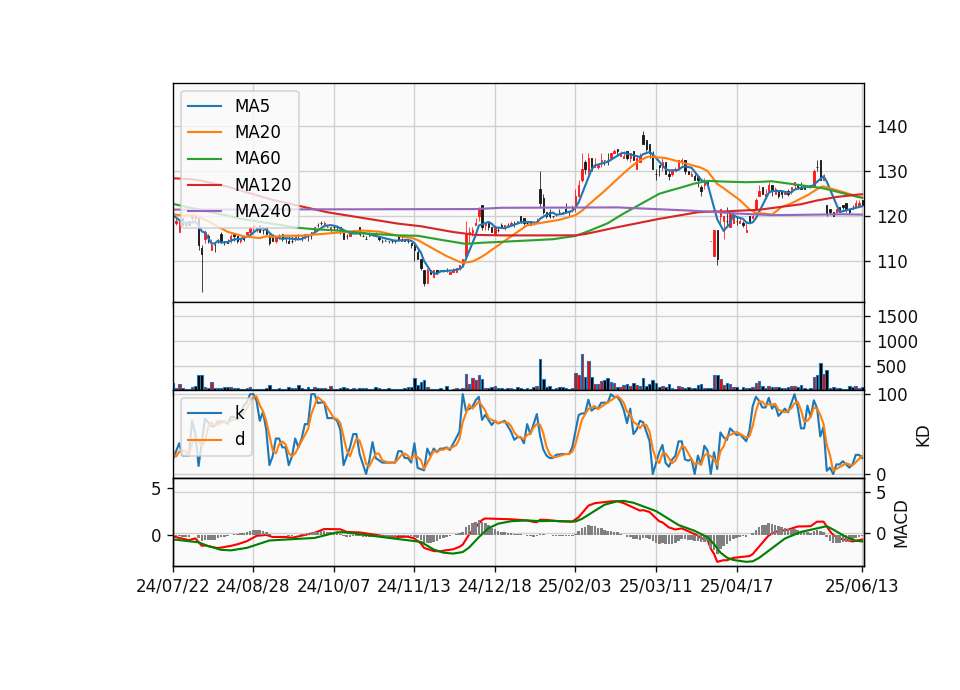Click the red MA120 legend line swatch

point(204,185)
